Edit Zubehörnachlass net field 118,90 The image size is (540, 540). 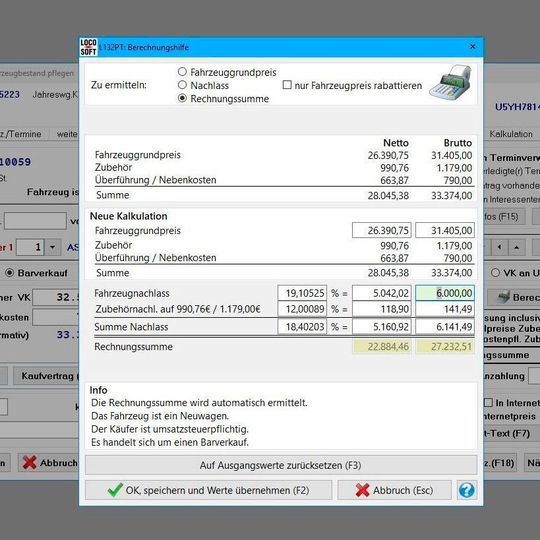point(382,309)
